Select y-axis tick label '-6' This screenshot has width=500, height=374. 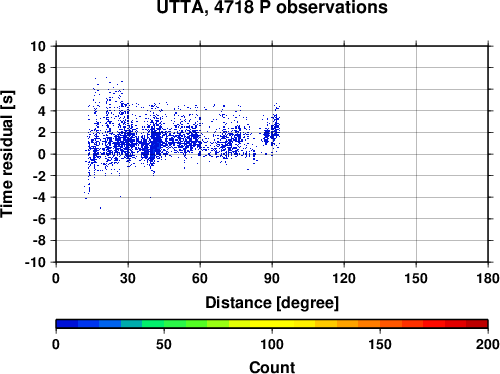[x=39, y=219]
